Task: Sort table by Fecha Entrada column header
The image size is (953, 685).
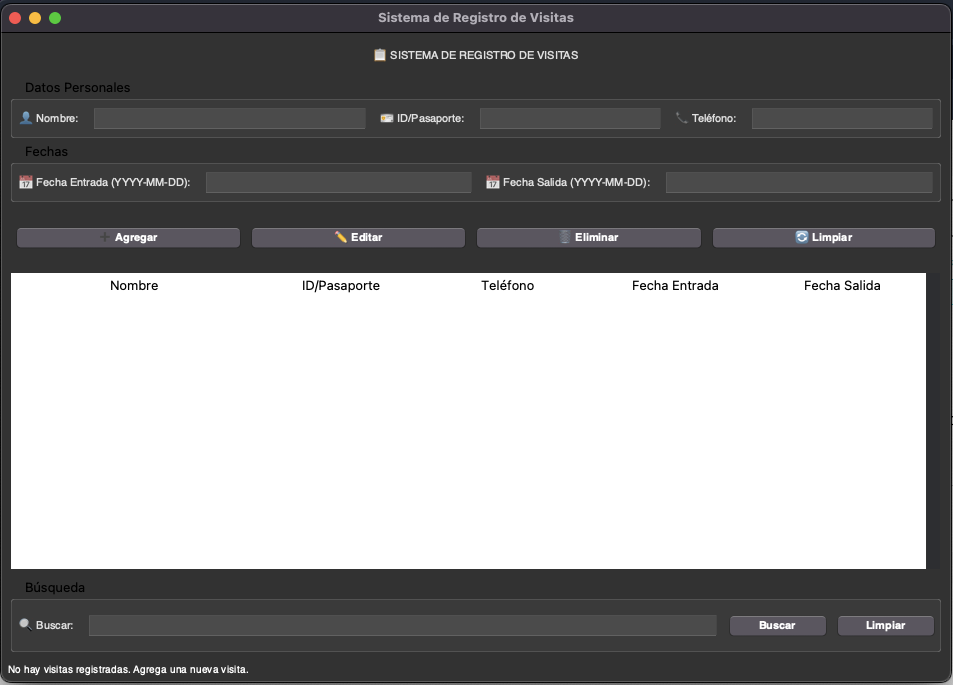Action: (x=675, y=286)
